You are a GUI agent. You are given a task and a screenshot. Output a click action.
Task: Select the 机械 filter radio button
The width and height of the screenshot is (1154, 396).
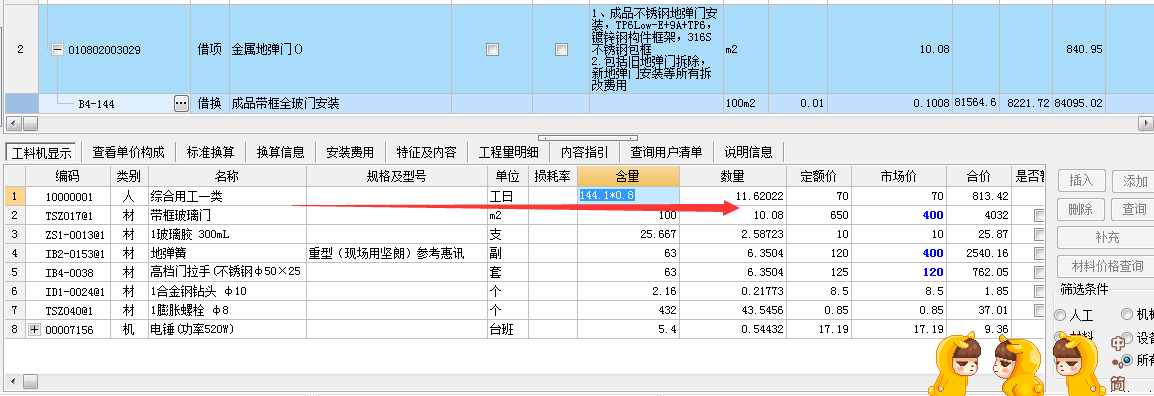point(1126,314)
